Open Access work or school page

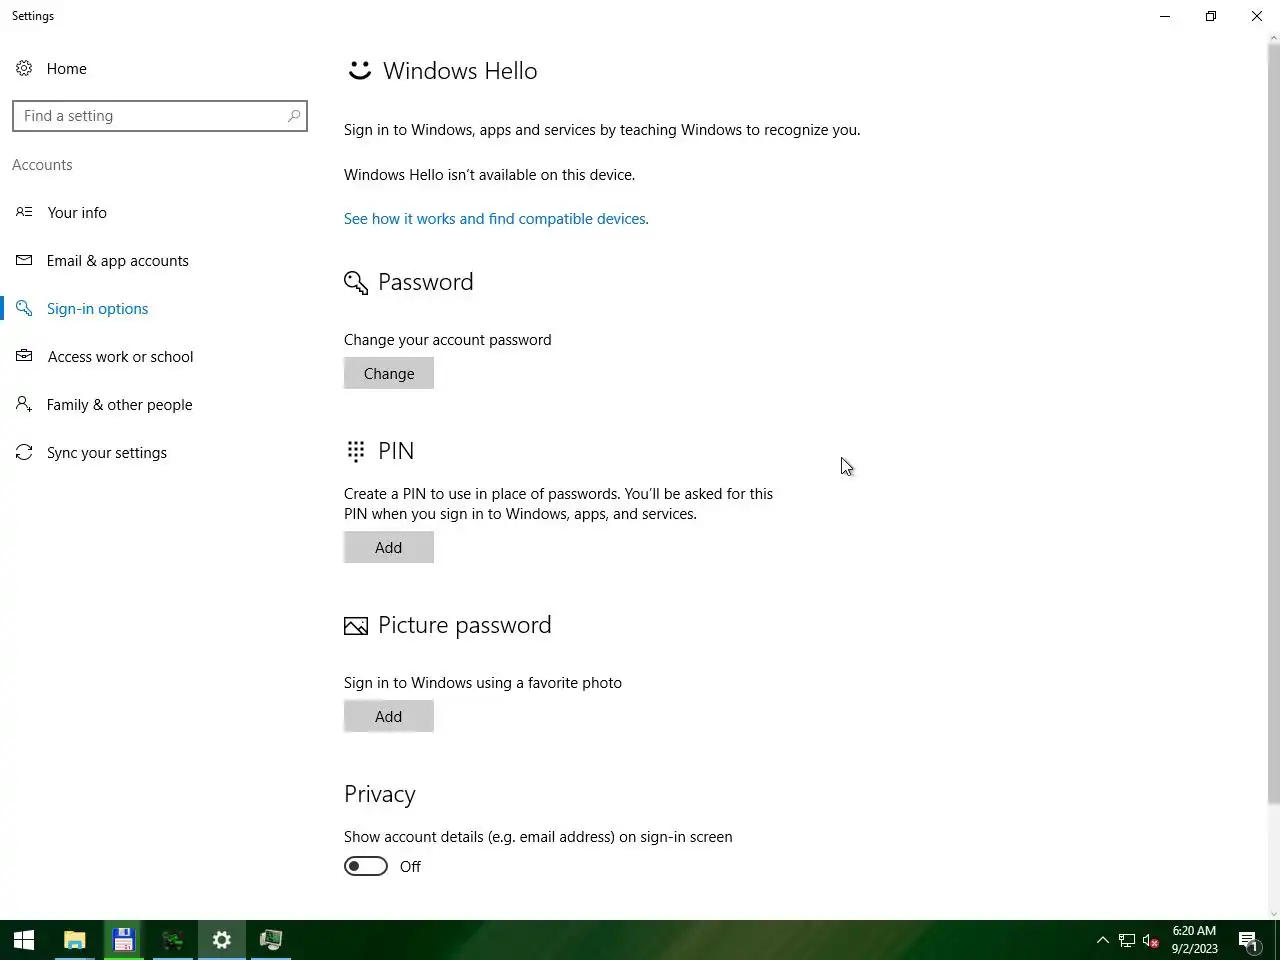[x=121, y=356]
